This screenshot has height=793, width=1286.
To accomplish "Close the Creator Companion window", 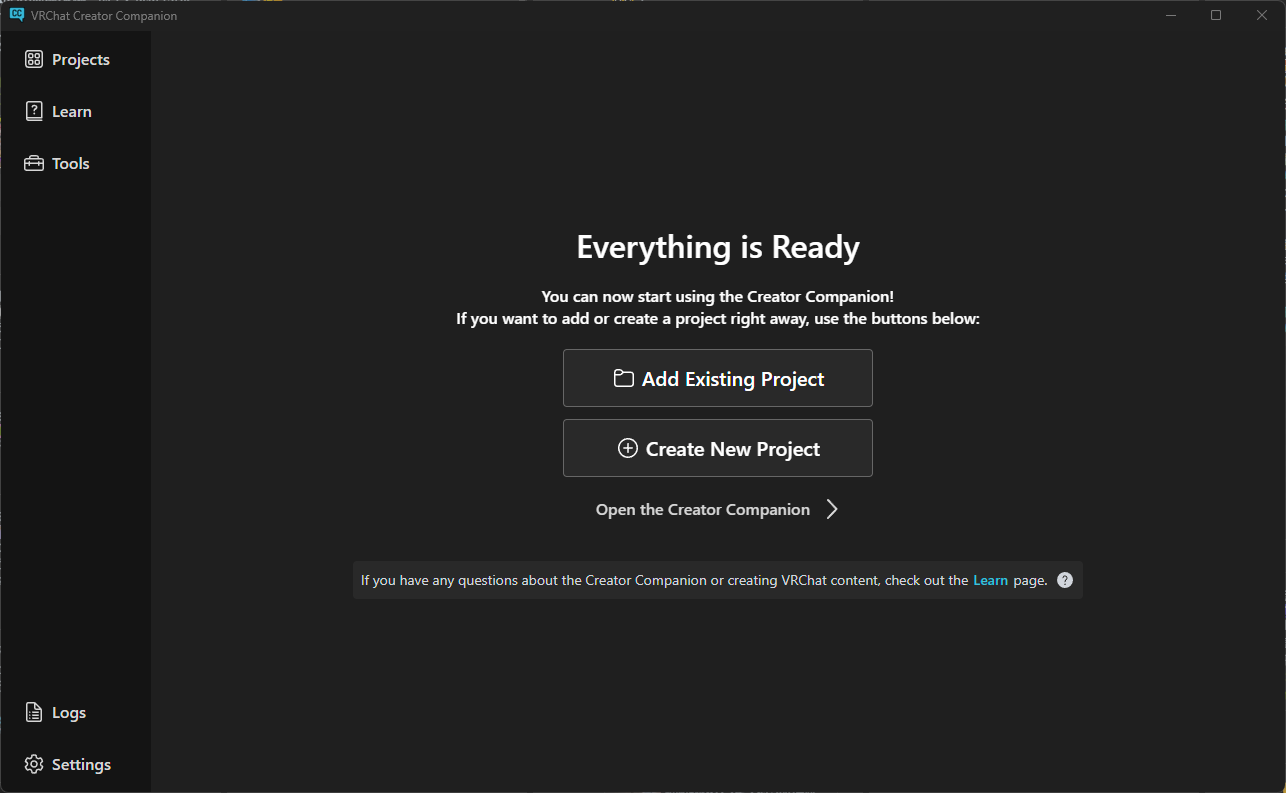I will pyautogui.click(x=1261, y=15).
